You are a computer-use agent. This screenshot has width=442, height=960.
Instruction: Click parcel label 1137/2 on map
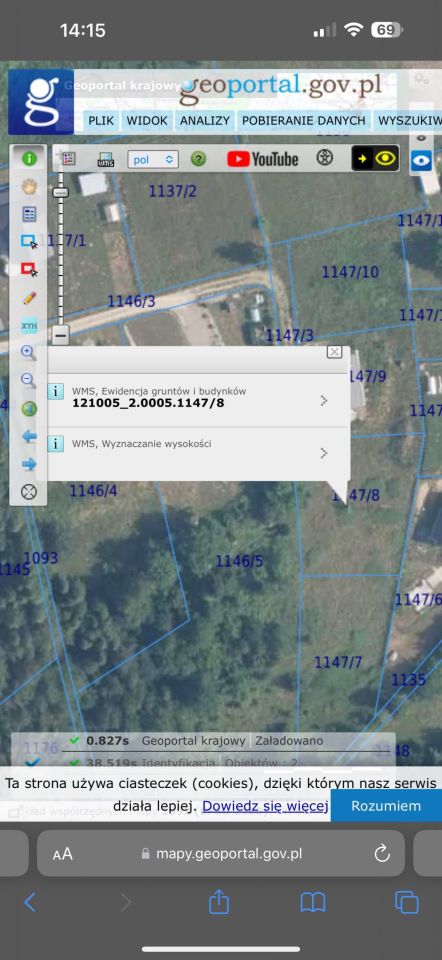pos(173,192)
